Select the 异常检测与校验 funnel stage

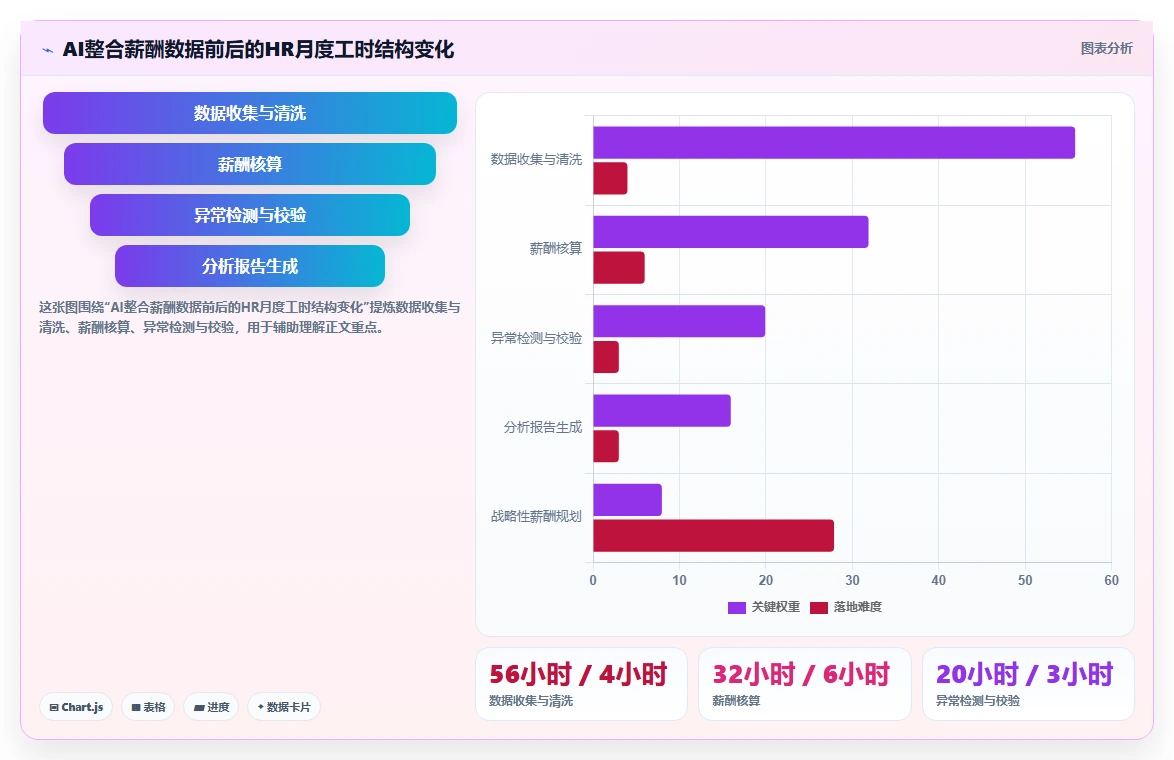pos(250,215)
